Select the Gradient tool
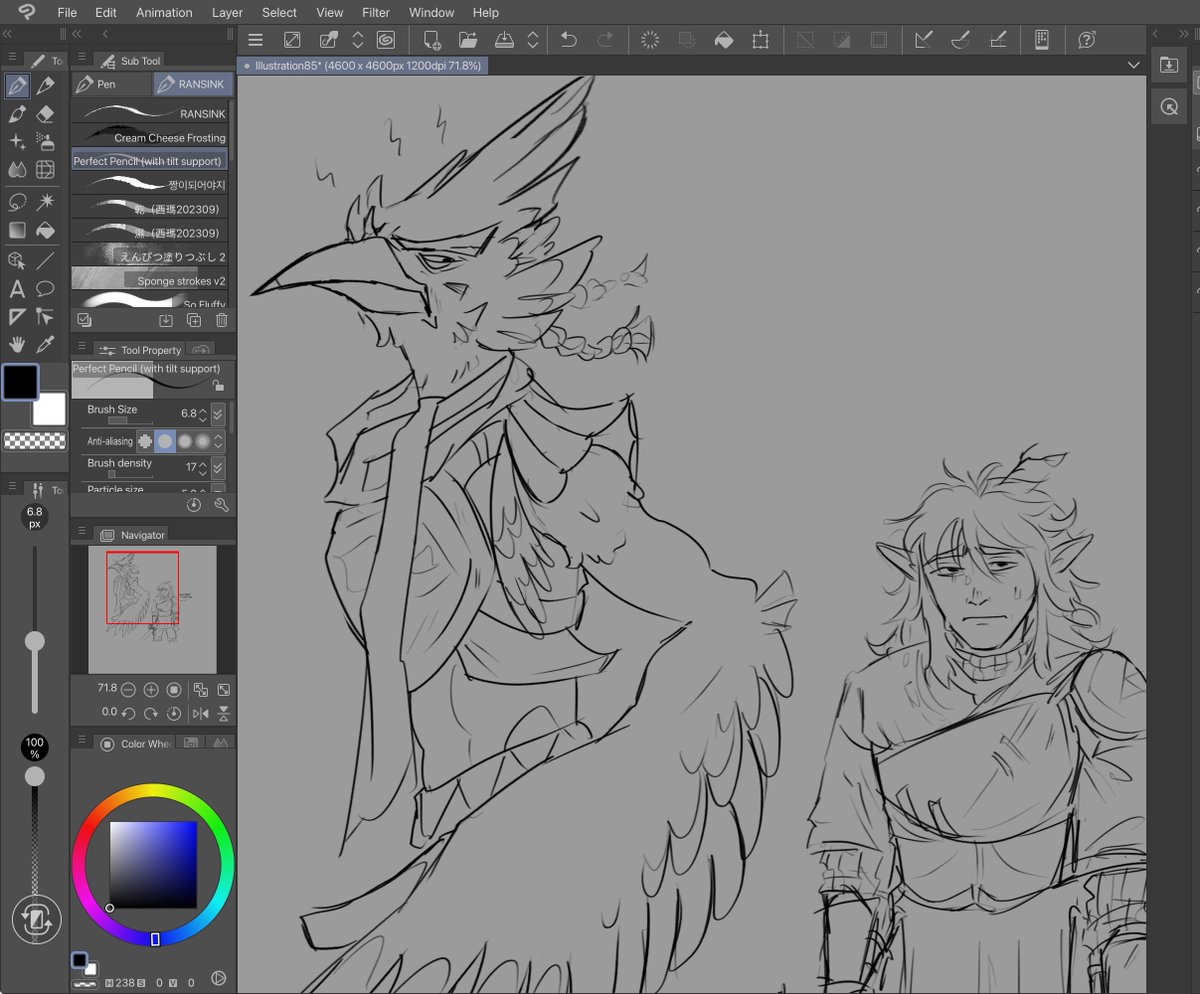This screenshot has height=994, width=1200. click(17, 230)
